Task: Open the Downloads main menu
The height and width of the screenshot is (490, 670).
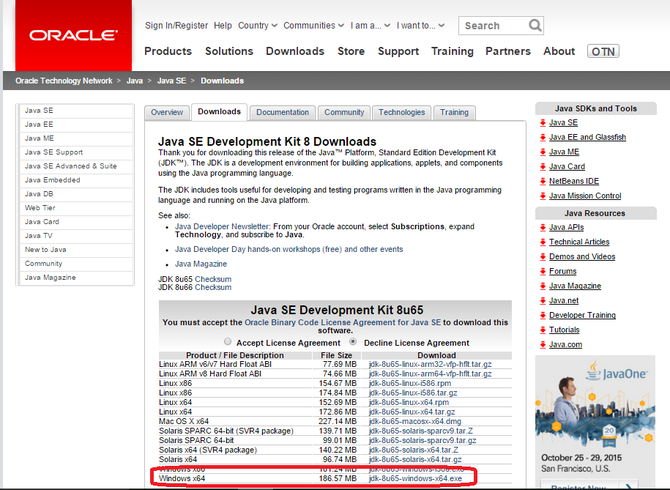Action: click(x=295, y=51)
